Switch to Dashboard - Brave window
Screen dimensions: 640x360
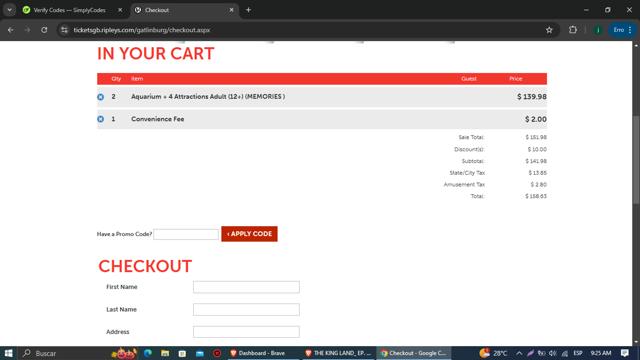pos(263,353)
